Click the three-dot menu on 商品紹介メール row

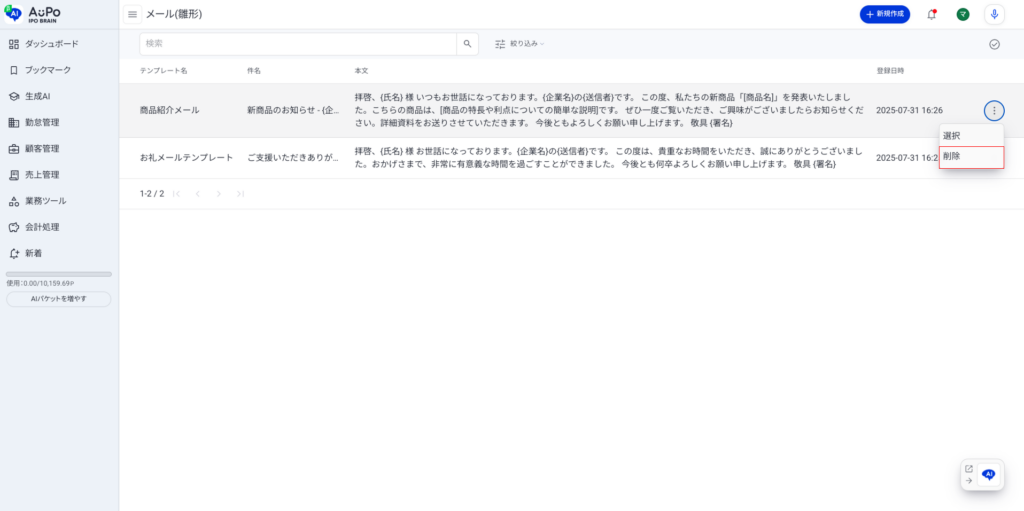click(993, 110)
